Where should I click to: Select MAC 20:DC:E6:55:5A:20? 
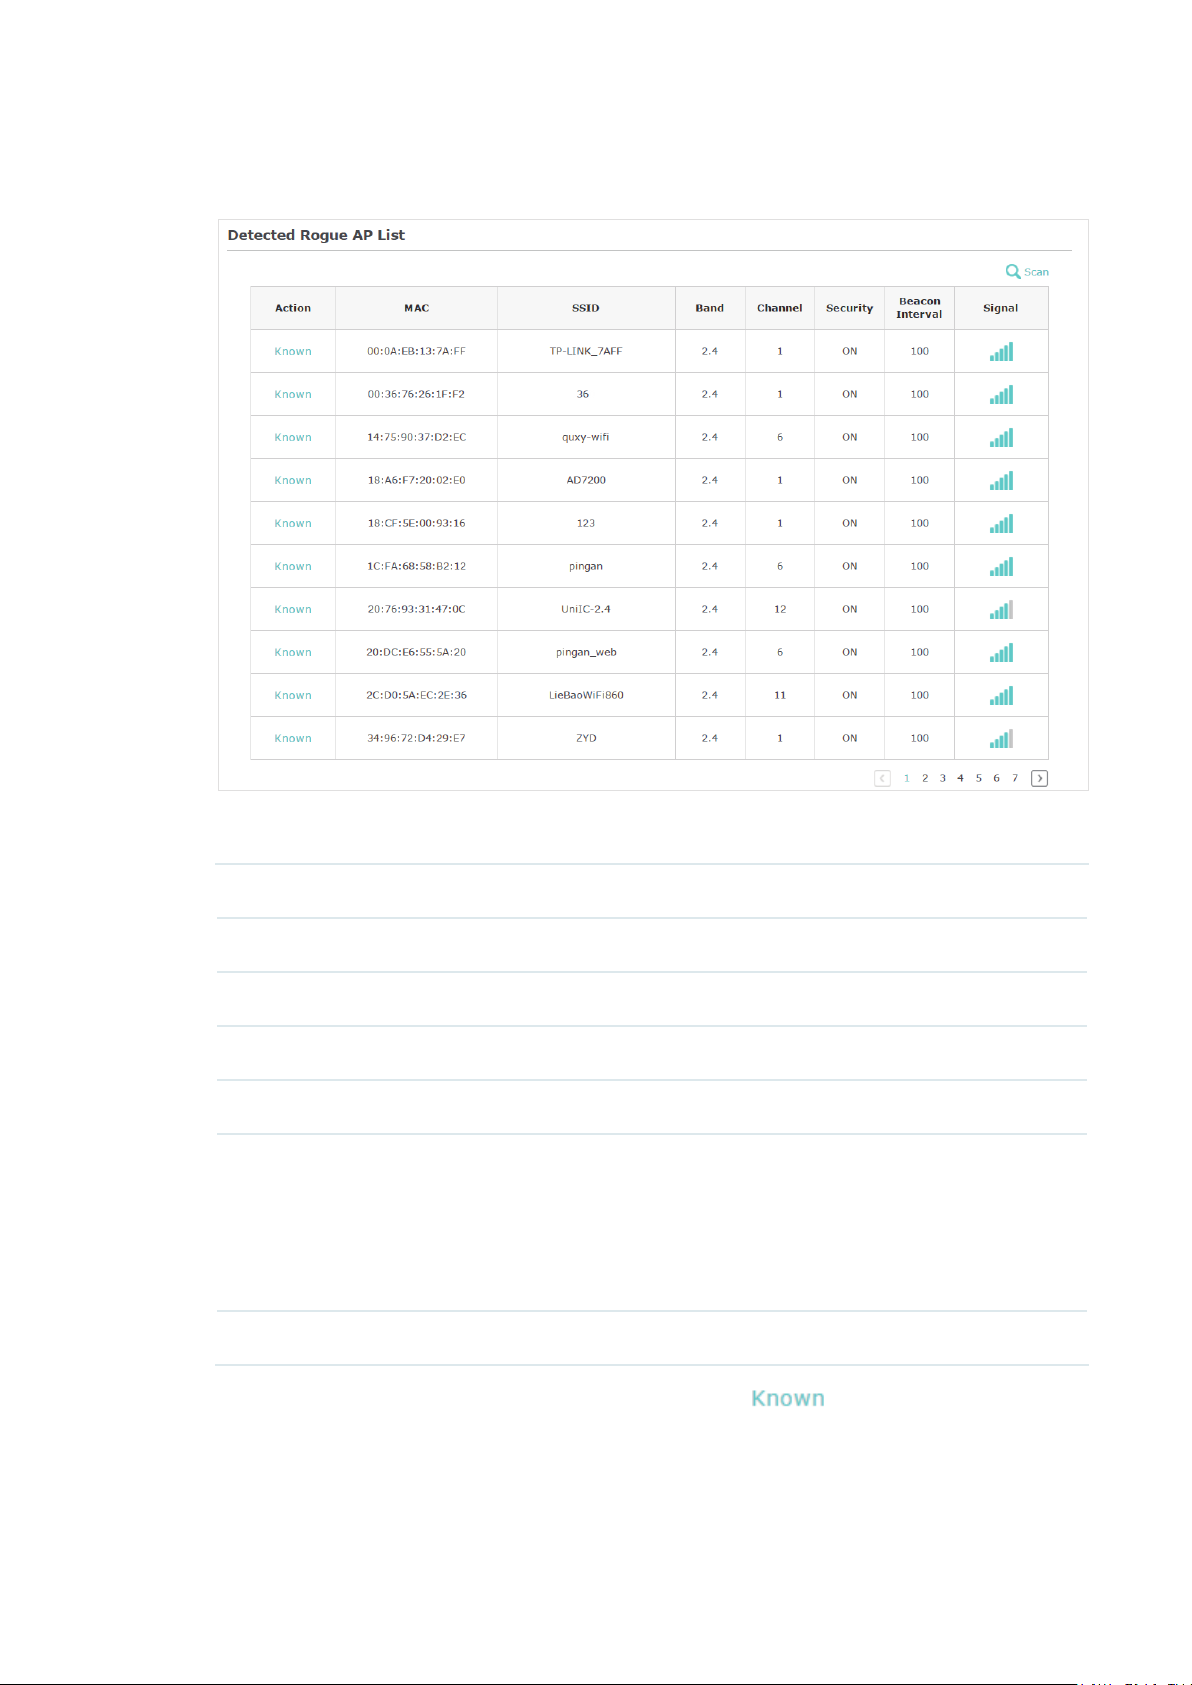click(x=416, y=652)
